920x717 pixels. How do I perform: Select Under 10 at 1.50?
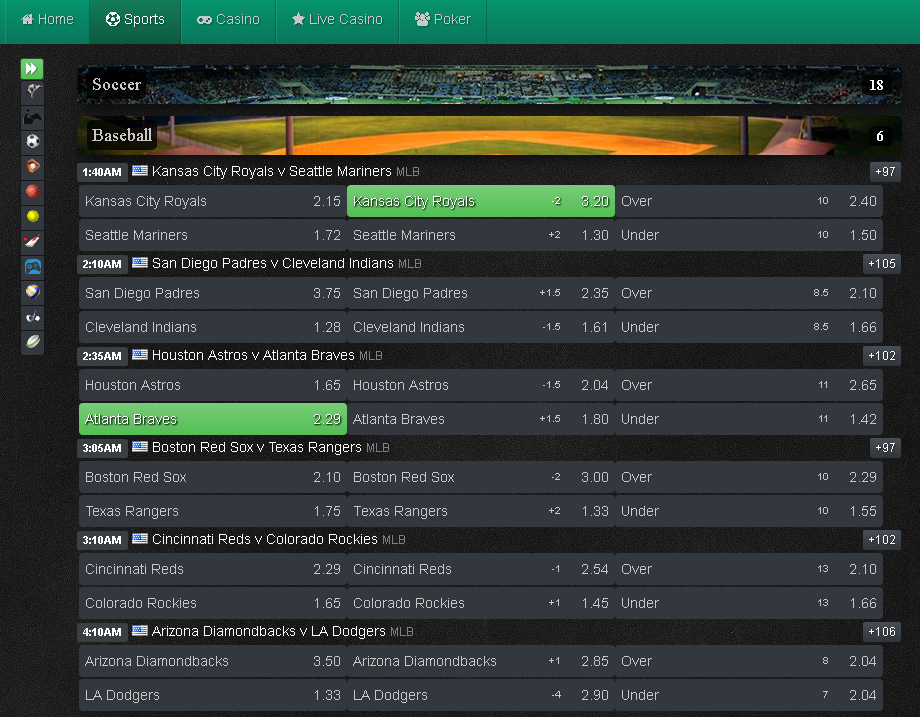pos(749,235)
